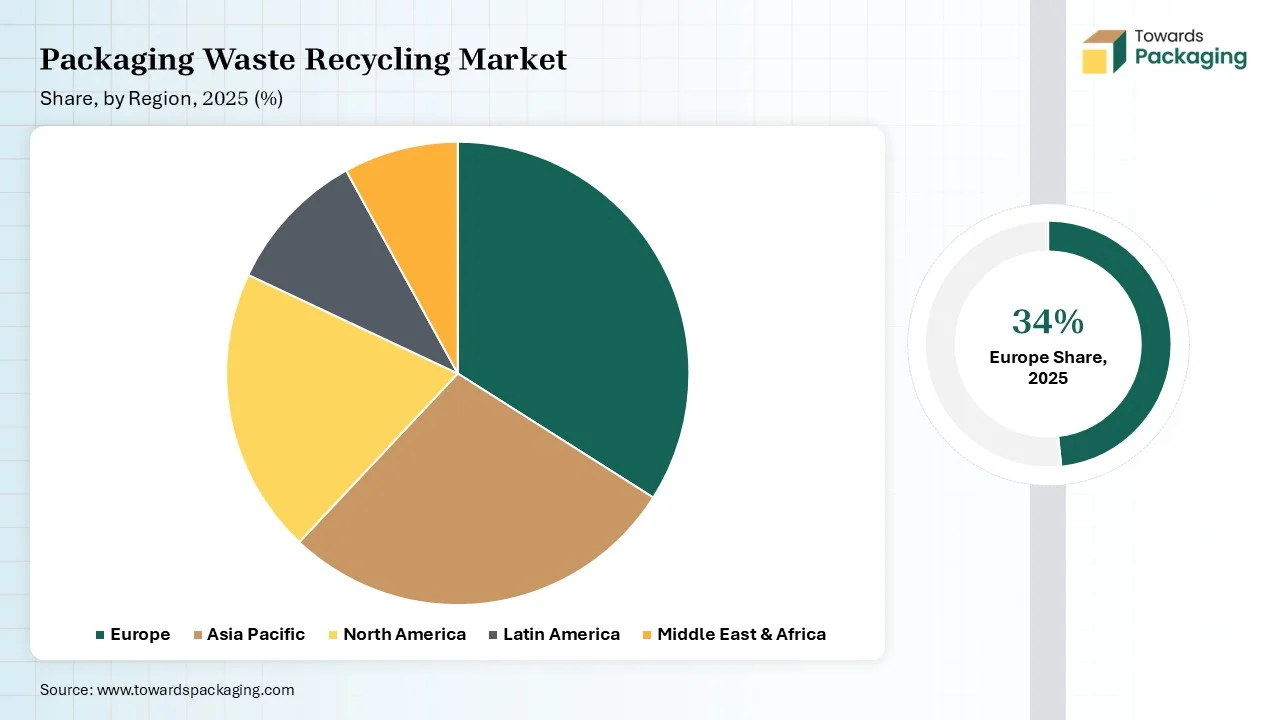Viewport: 1280px width, 720px height.
Task: Select the Asia Pacific legend label
Action: 256,635
